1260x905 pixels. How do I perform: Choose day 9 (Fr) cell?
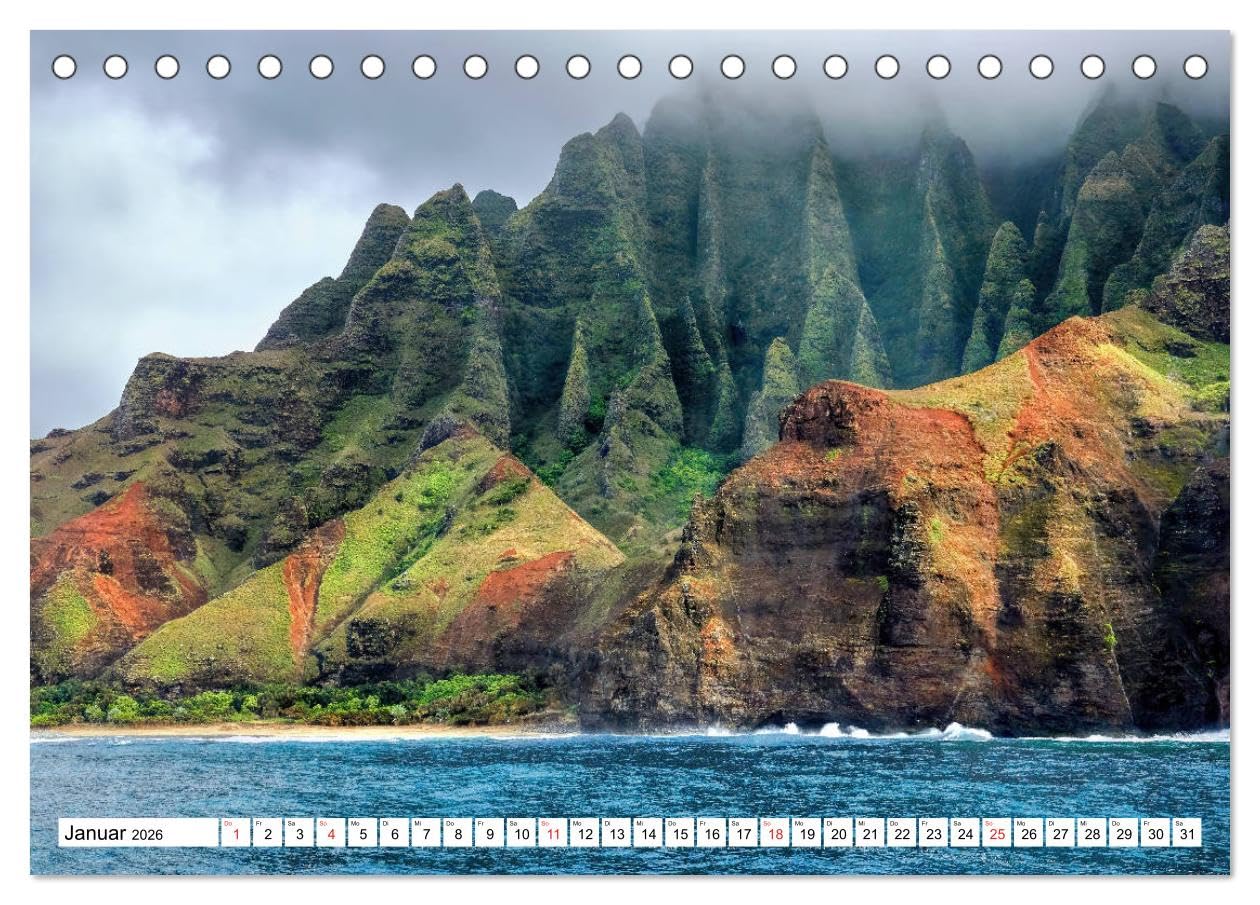(489, 833)
